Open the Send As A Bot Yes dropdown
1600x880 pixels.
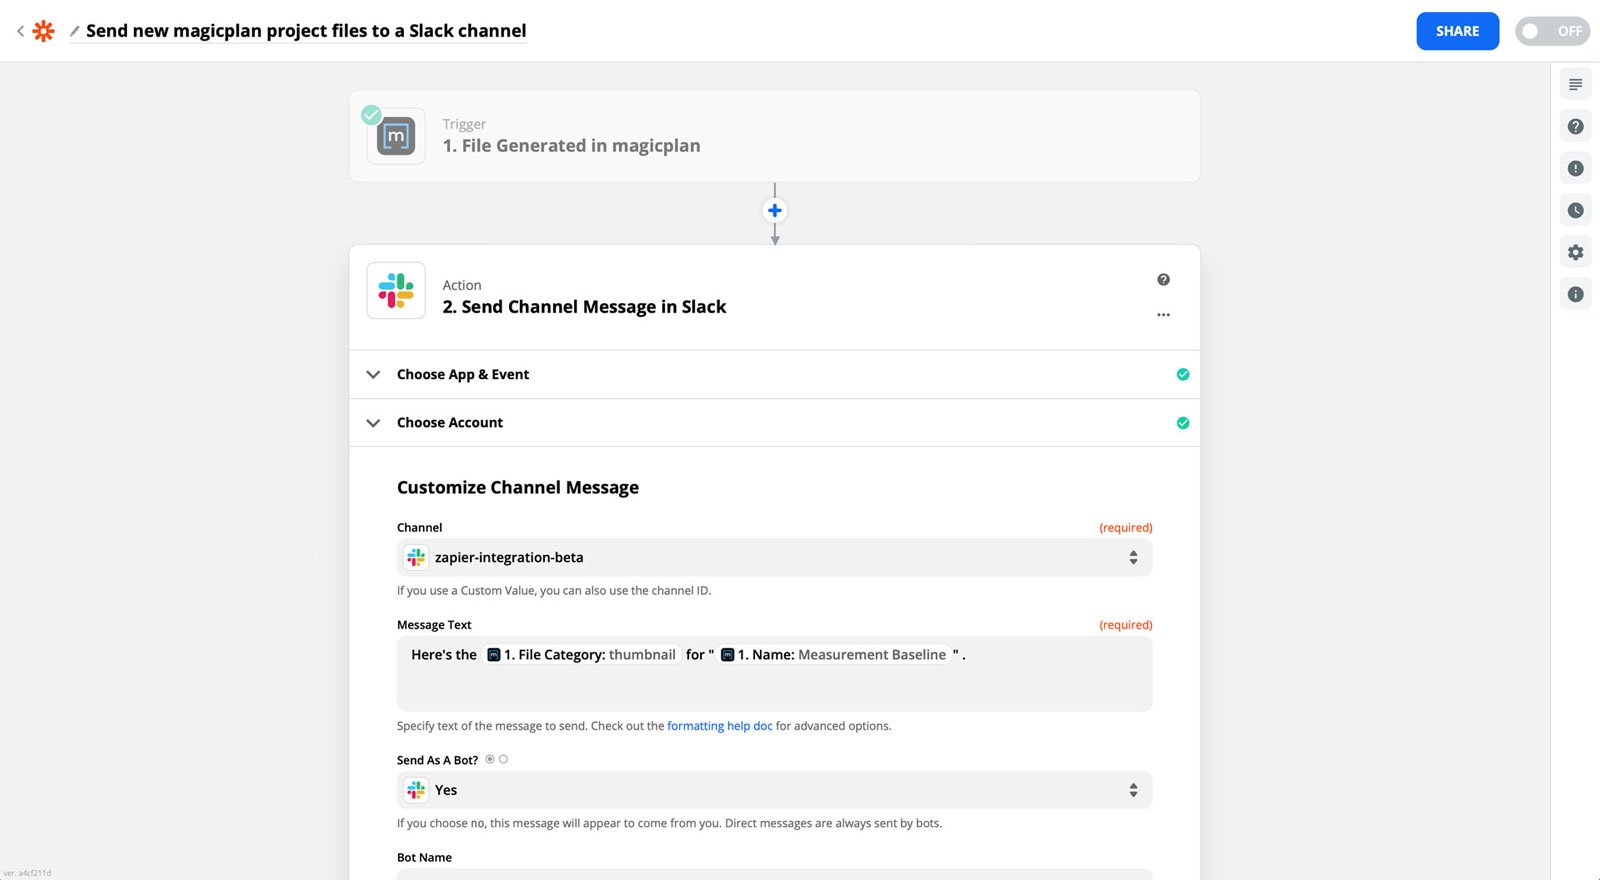pos(774,790)
